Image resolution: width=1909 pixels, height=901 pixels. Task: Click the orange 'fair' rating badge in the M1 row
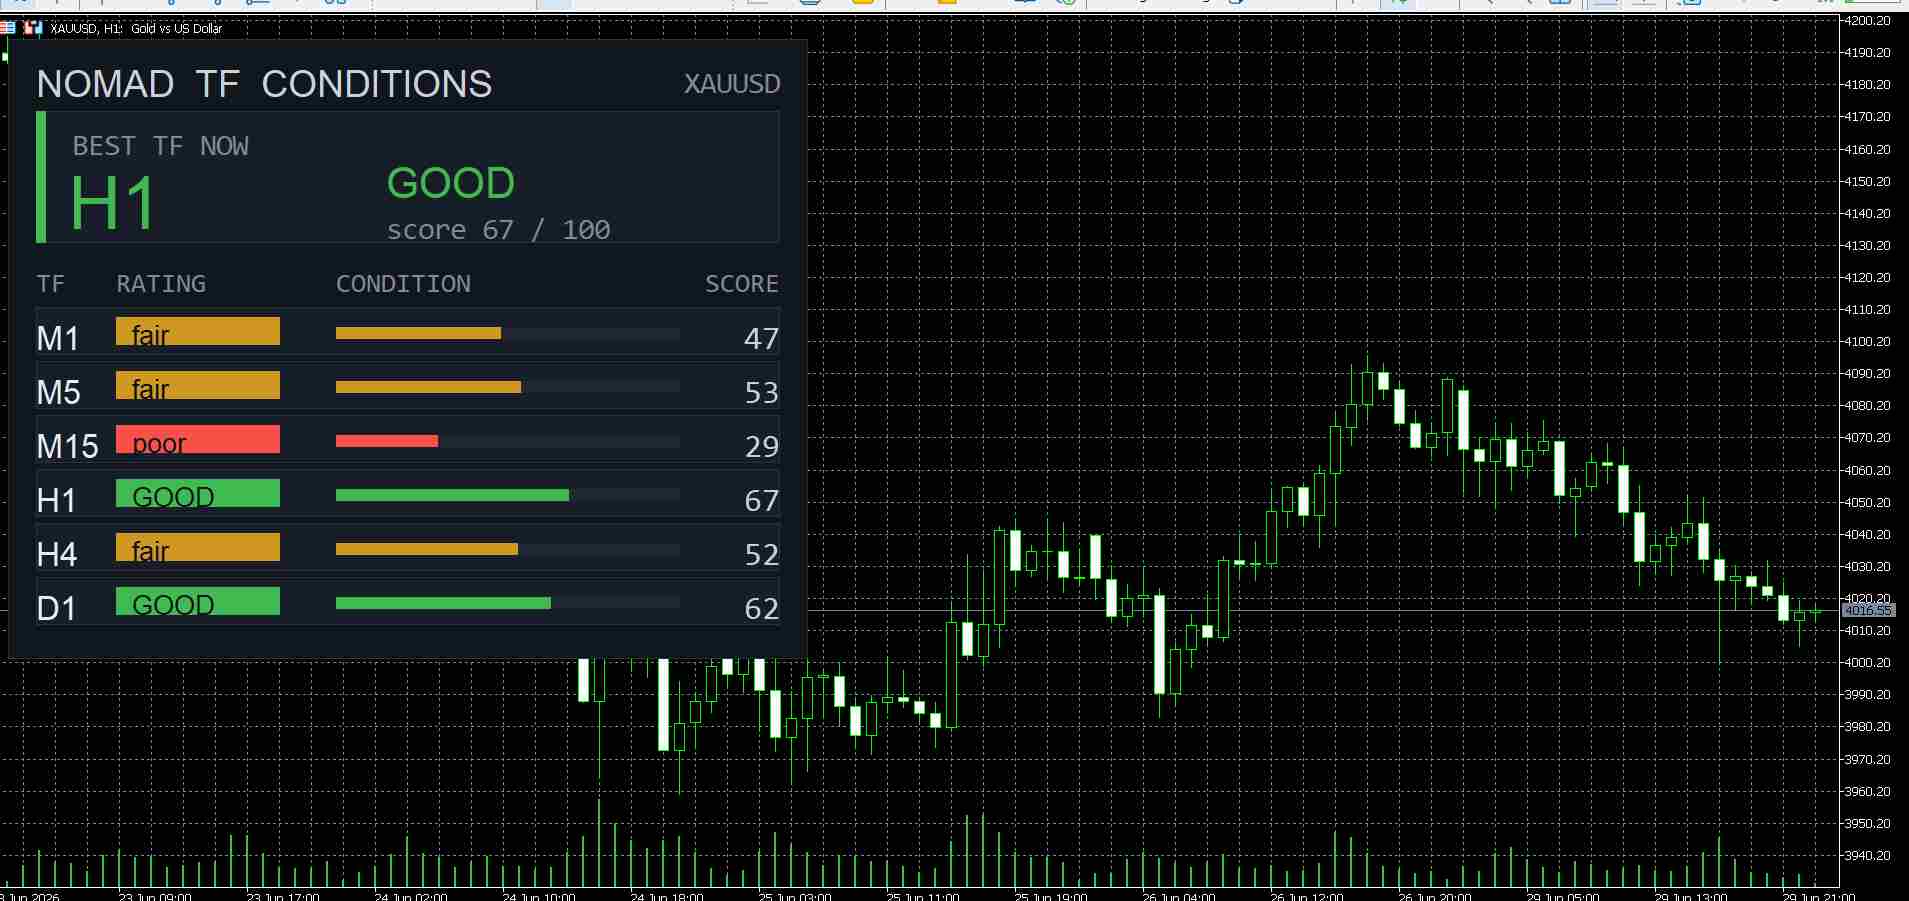[x=198, y=331]
